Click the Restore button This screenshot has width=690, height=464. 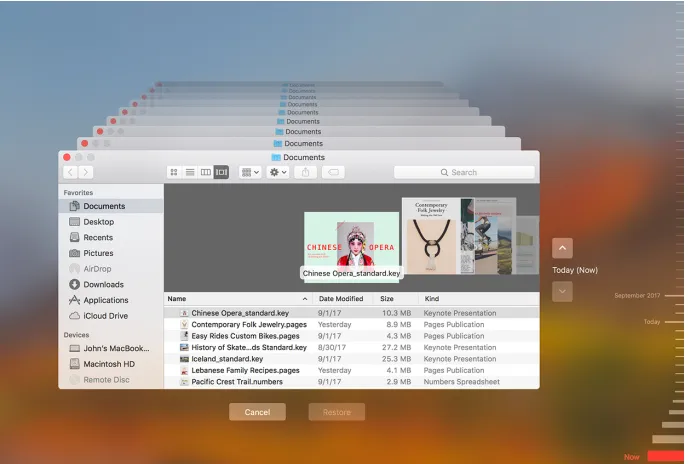pos(337,412)
